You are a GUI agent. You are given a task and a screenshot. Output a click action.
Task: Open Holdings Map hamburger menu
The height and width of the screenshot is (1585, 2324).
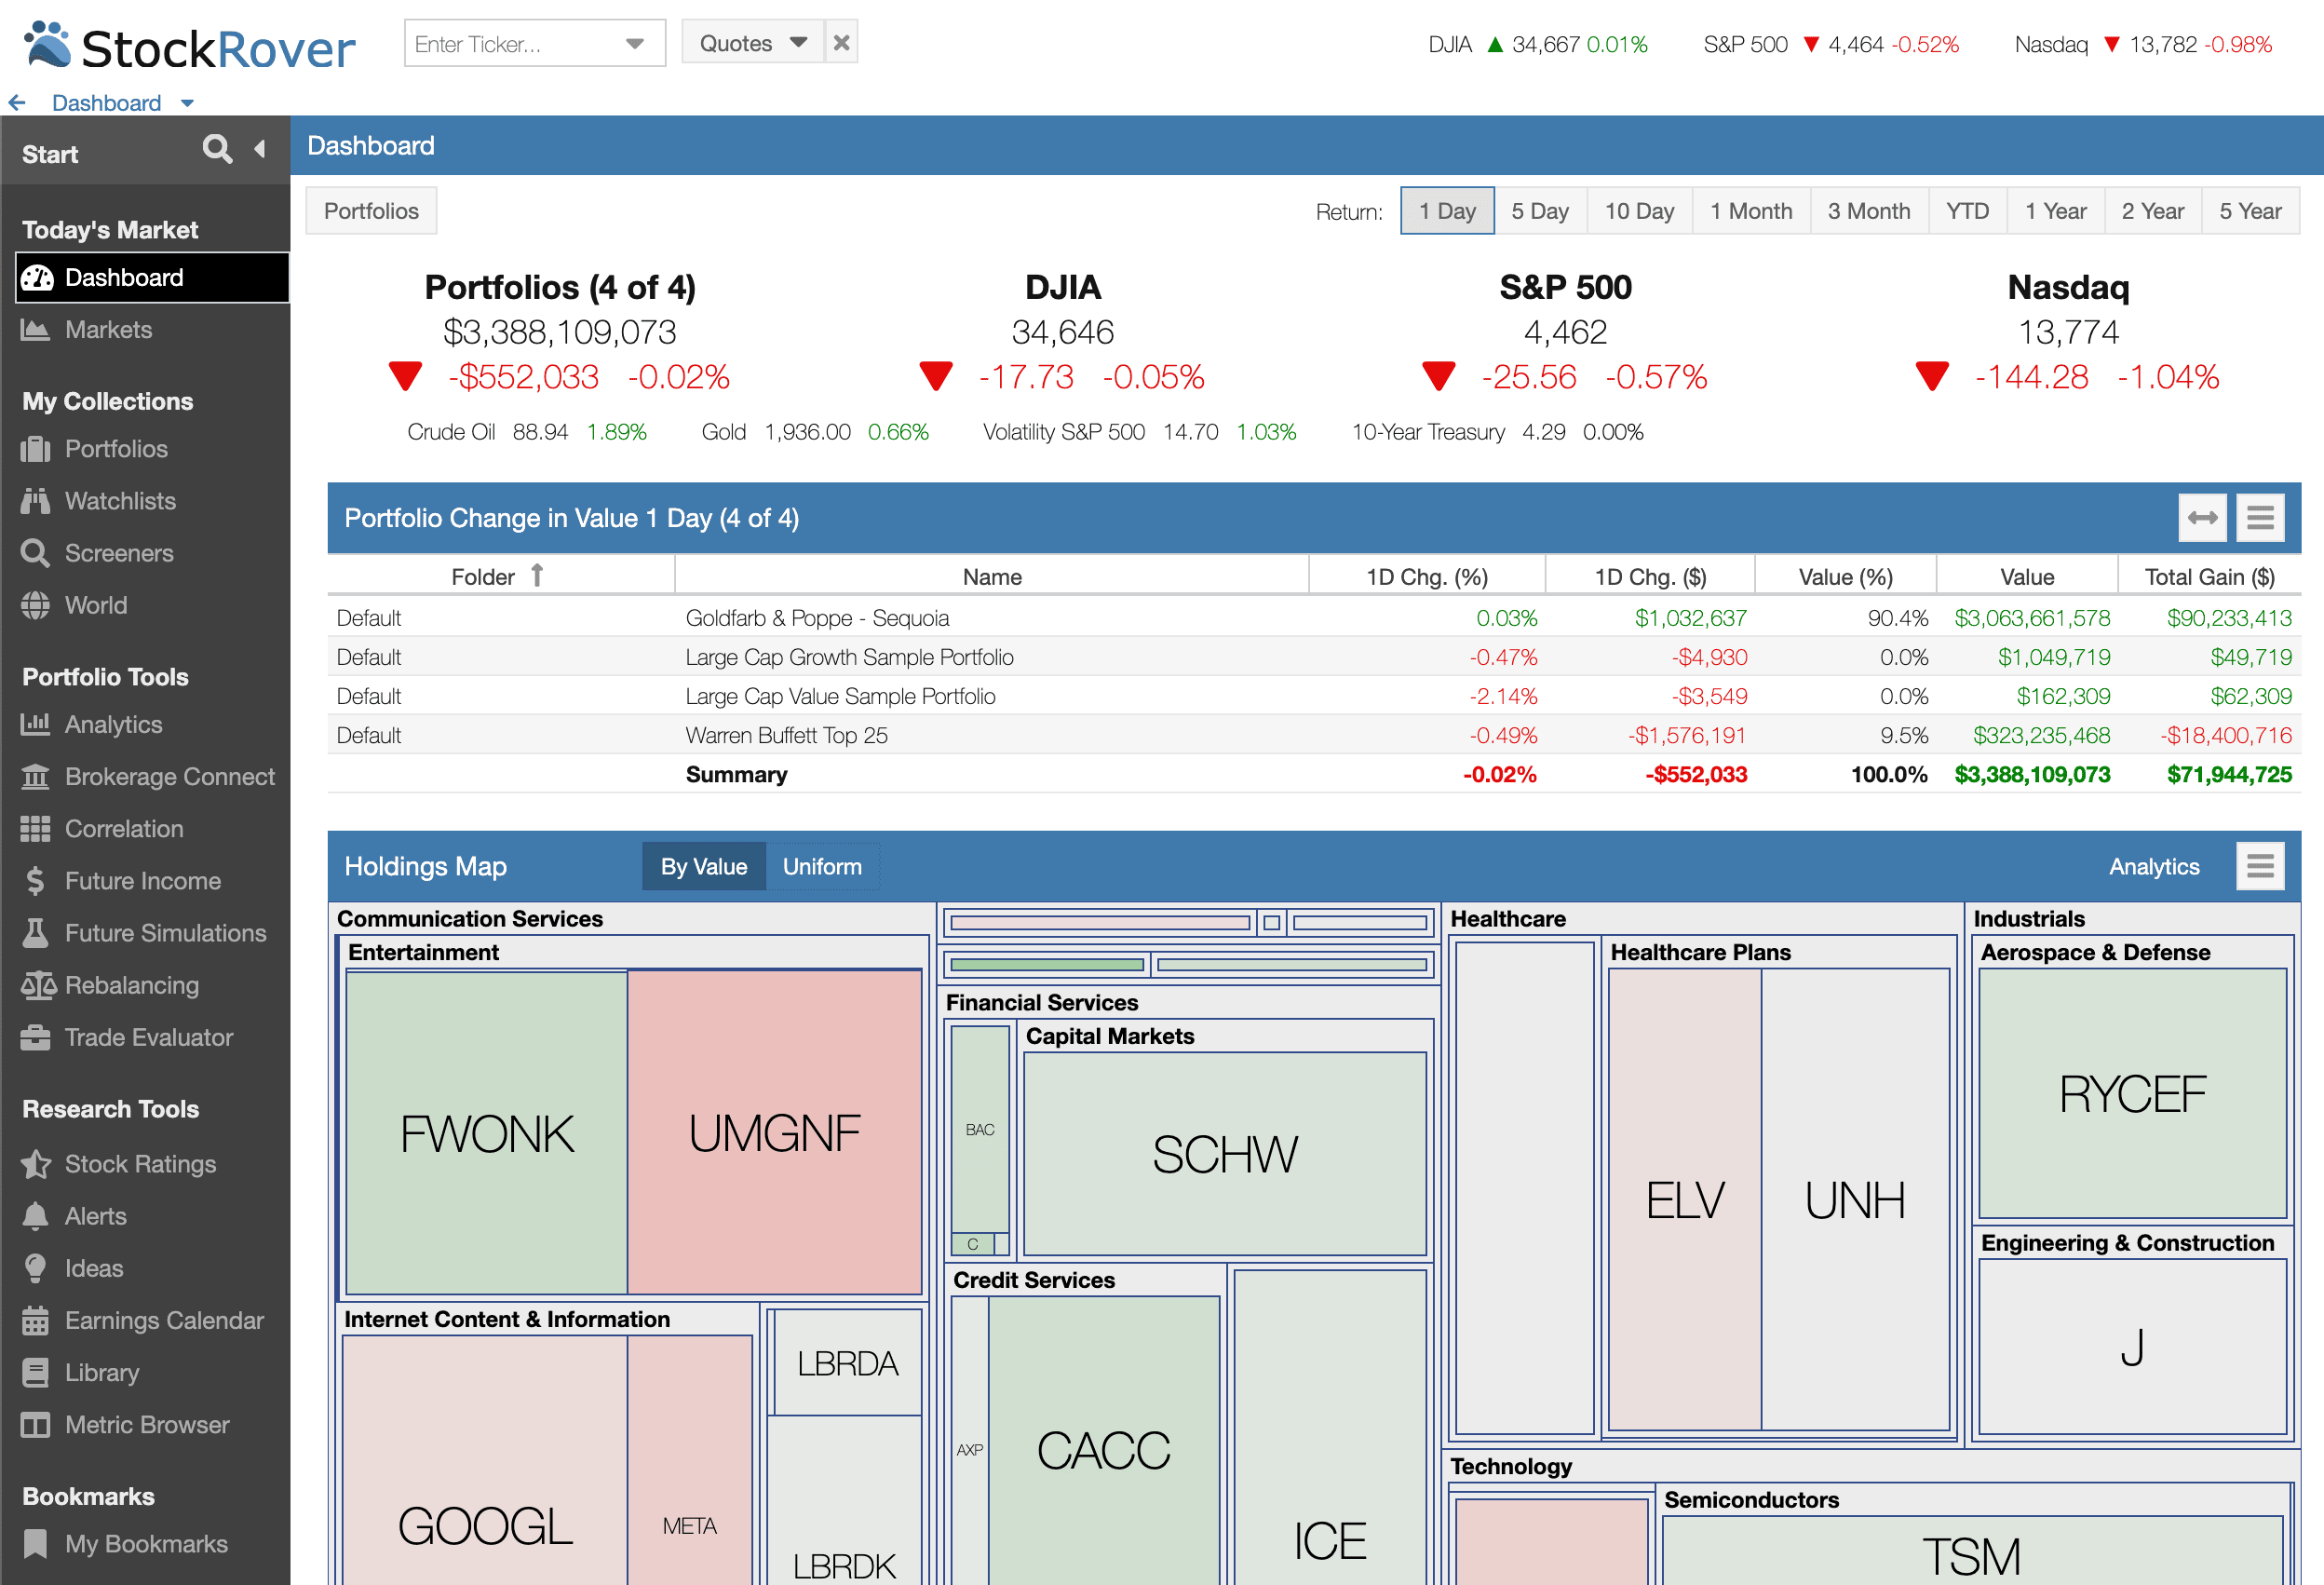pos(2261,866)
